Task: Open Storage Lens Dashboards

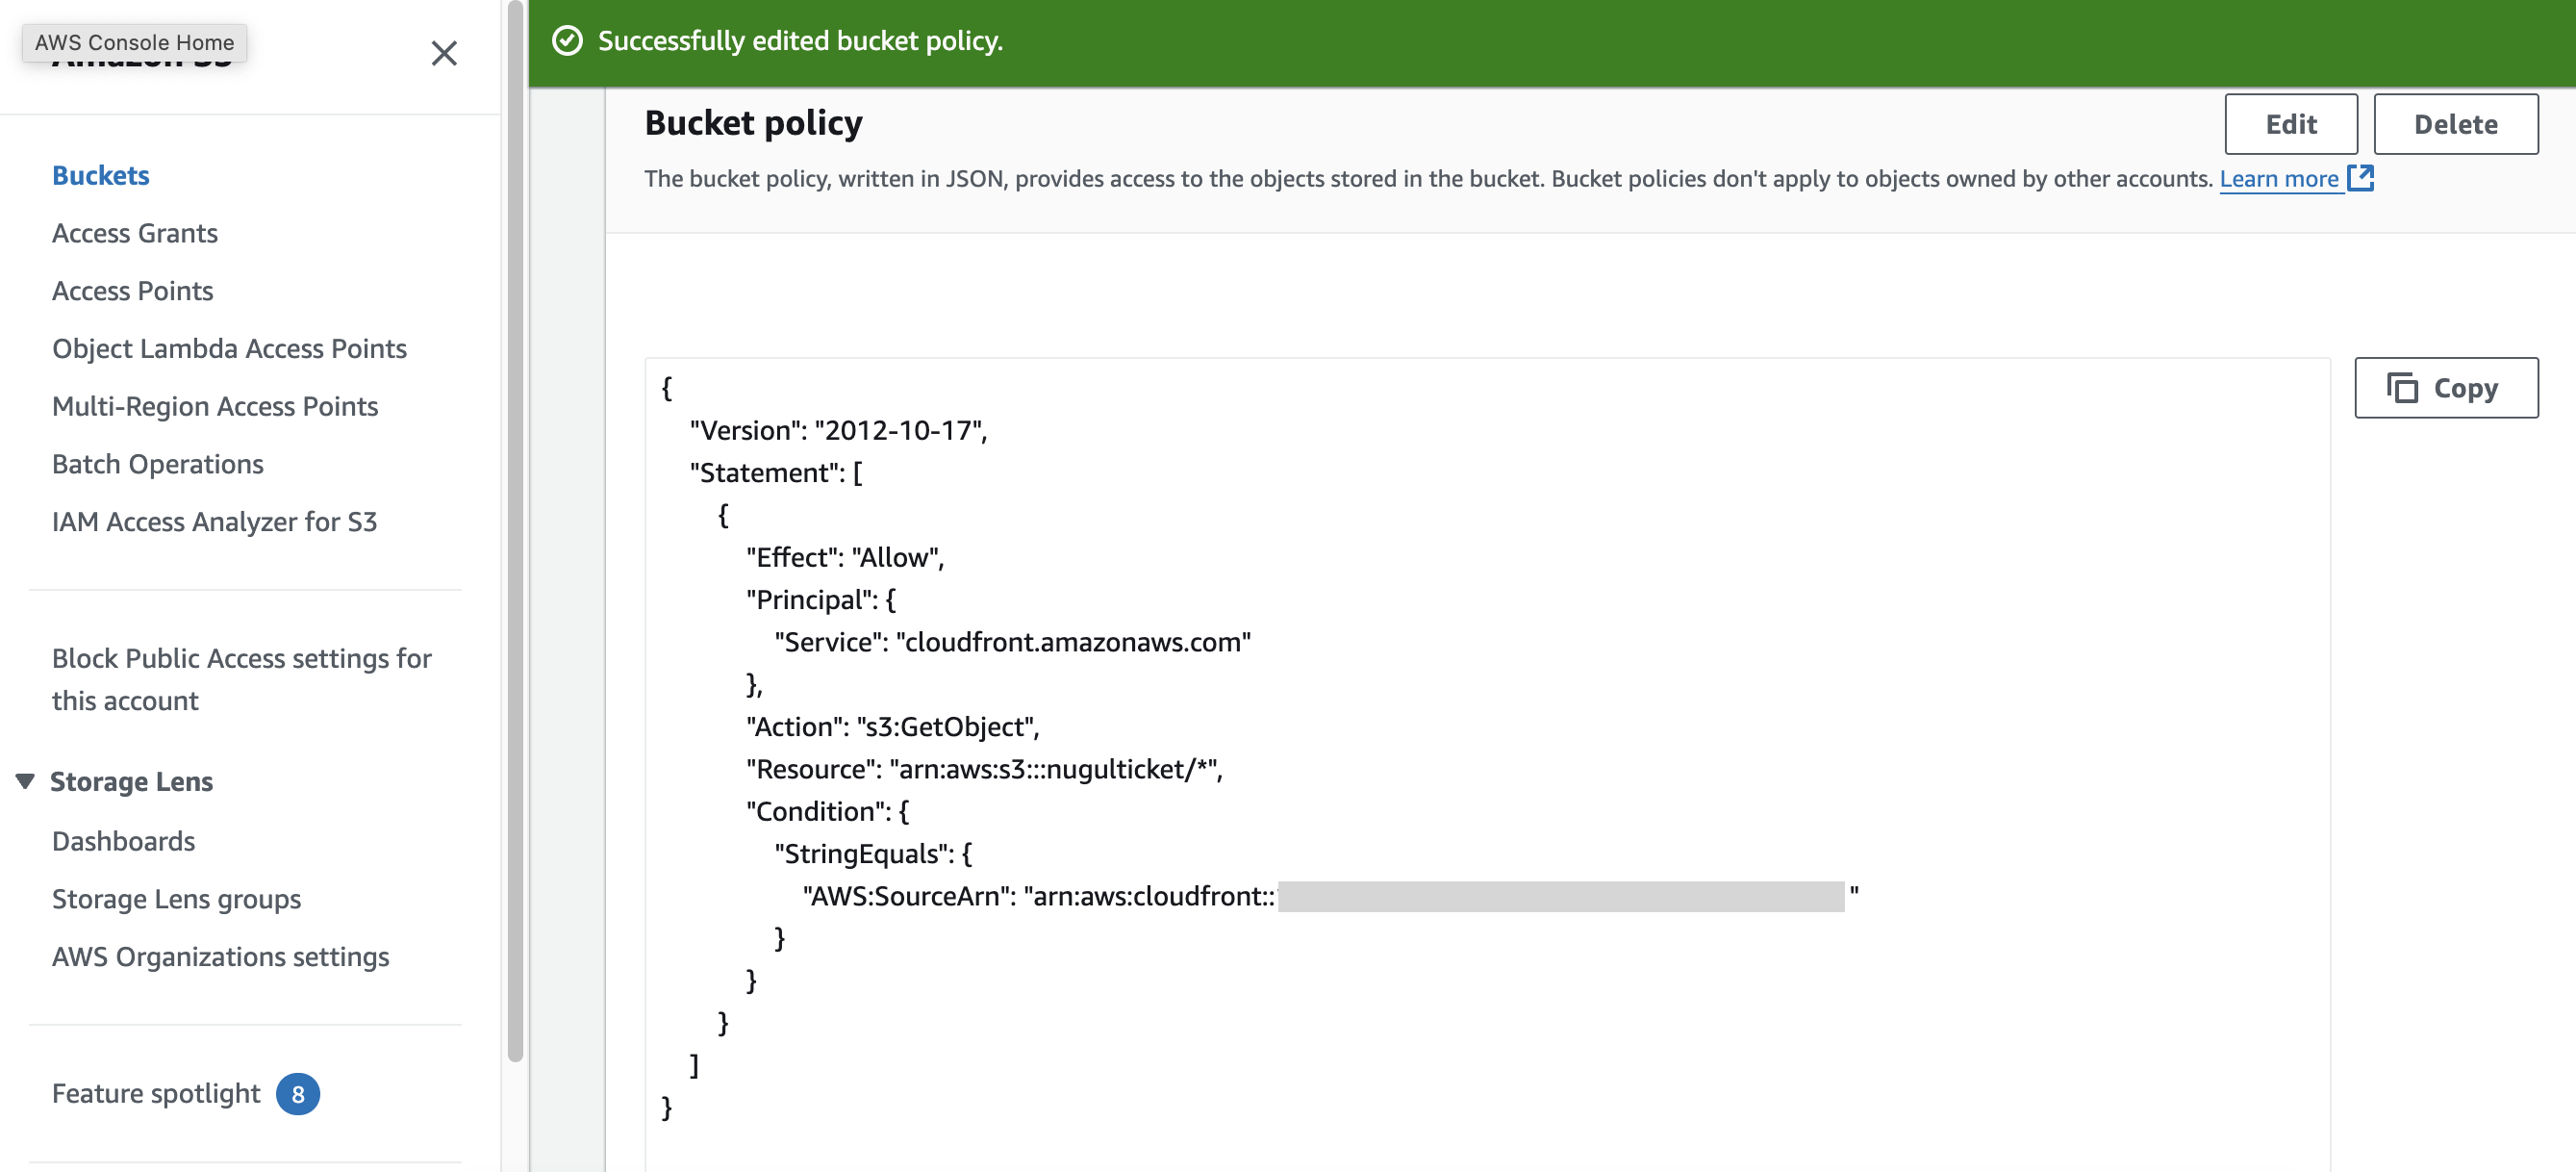Action: [x=124, y=841]
